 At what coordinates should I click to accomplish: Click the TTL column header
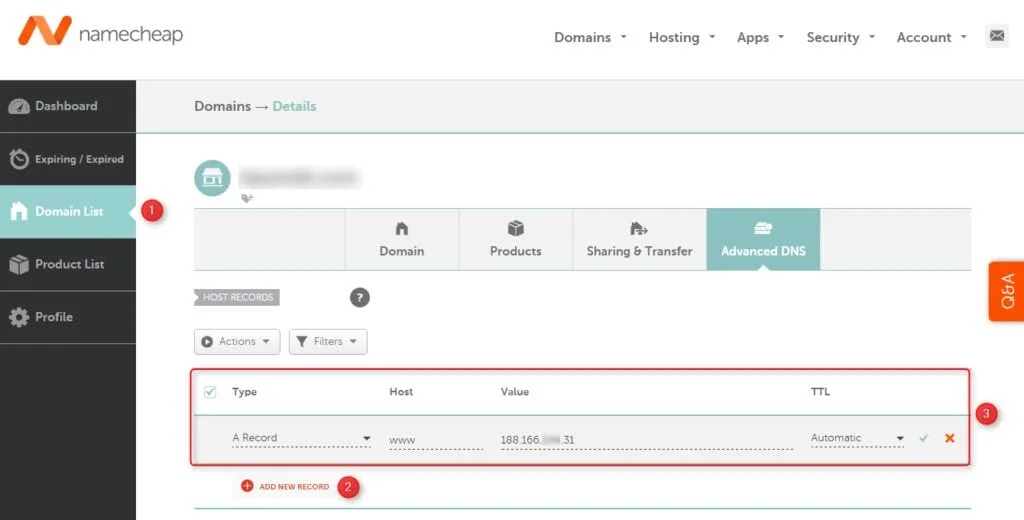click(820, 392)
